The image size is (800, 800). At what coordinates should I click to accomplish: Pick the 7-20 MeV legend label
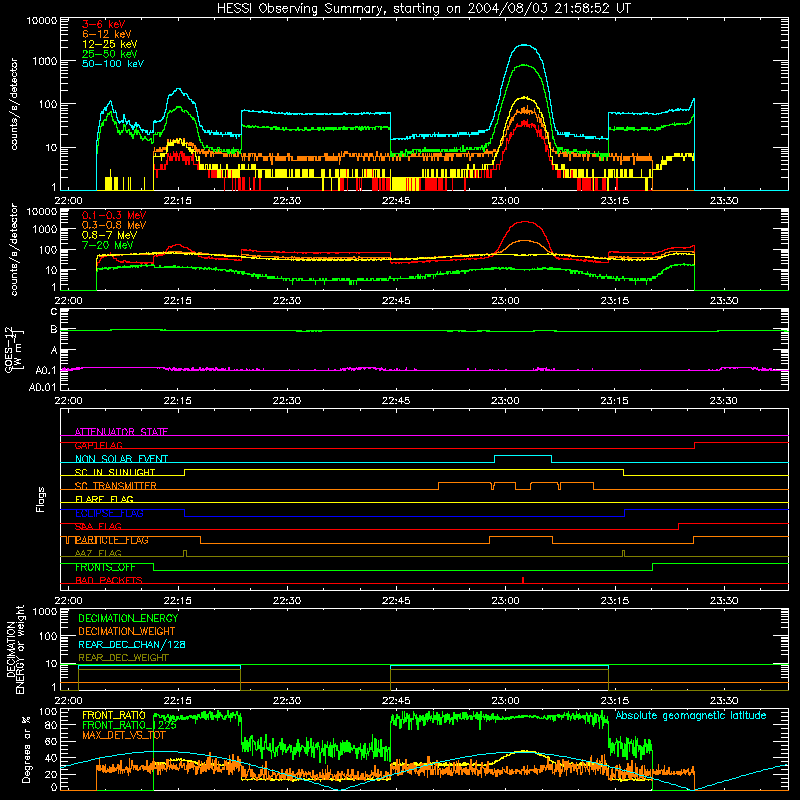pos(107,245)
